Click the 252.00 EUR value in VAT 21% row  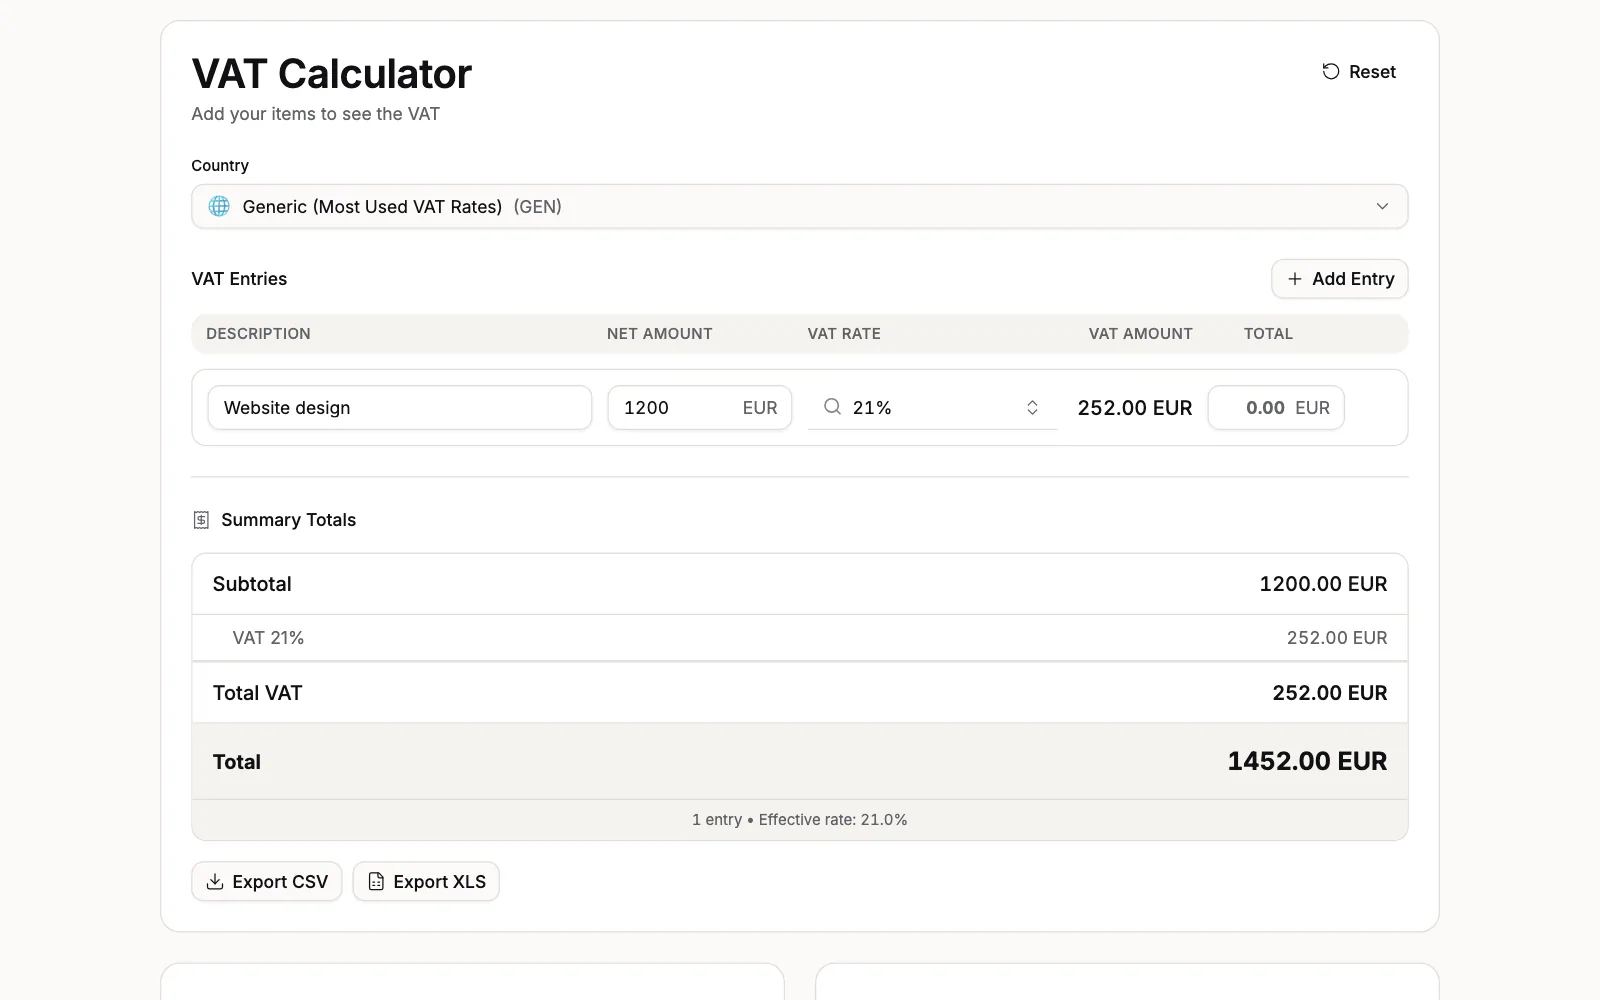[1337, 638]
